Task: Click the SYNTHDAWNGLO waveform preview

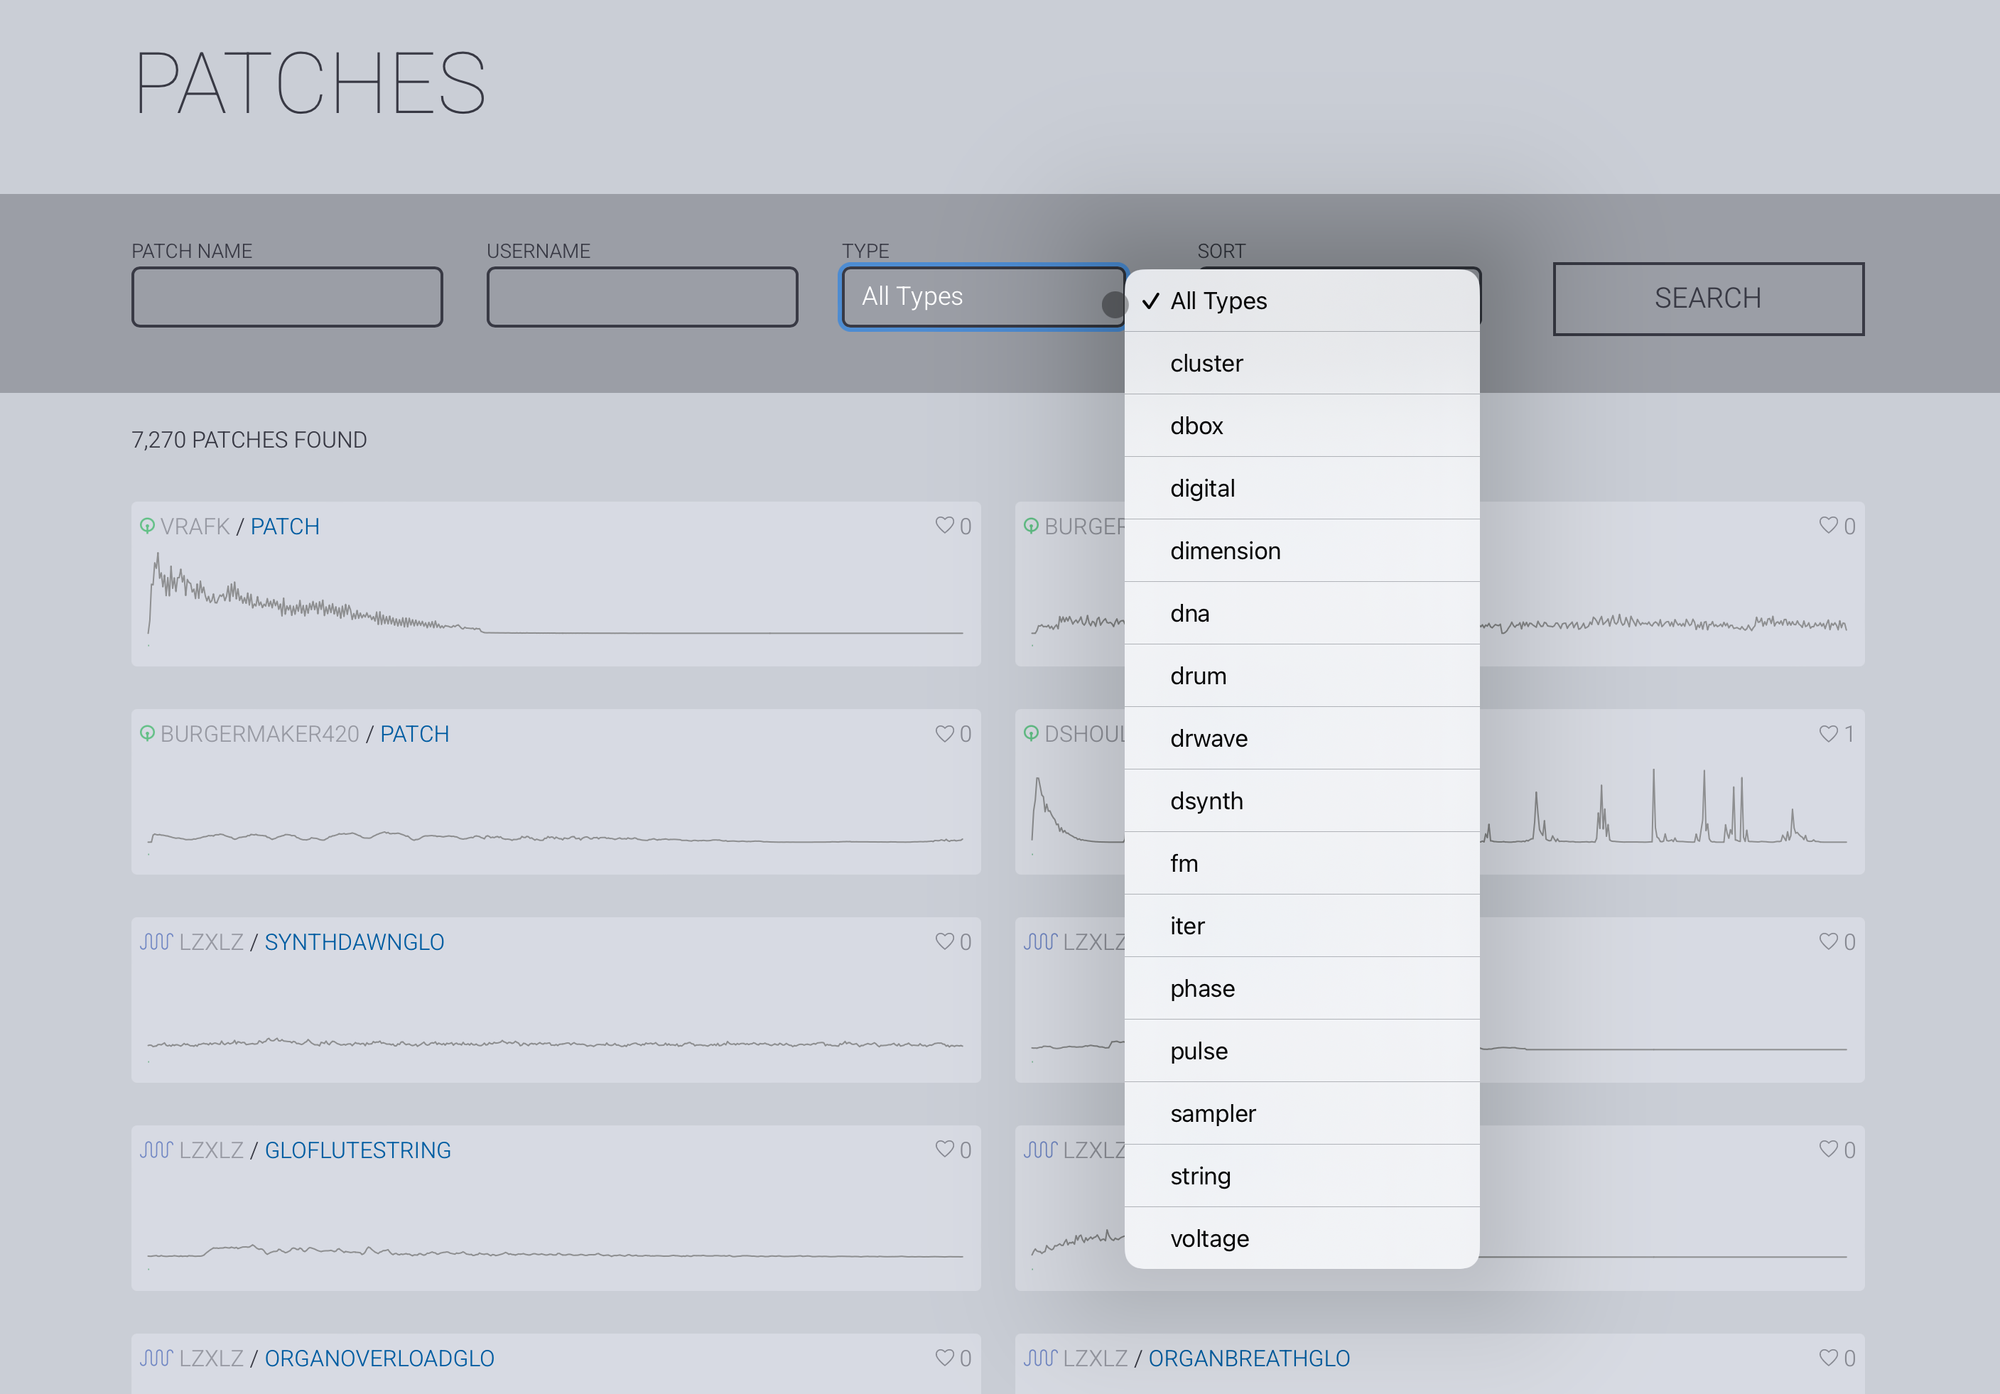Action: (556, 1044)
